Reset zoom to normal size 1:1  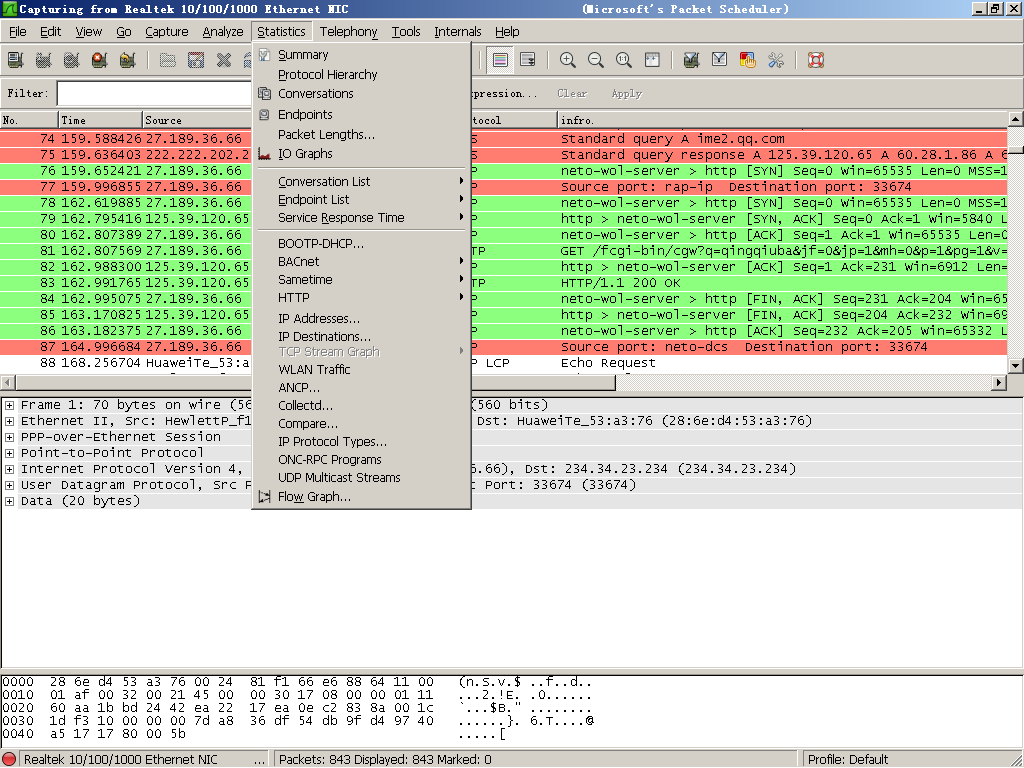point(624,60)
